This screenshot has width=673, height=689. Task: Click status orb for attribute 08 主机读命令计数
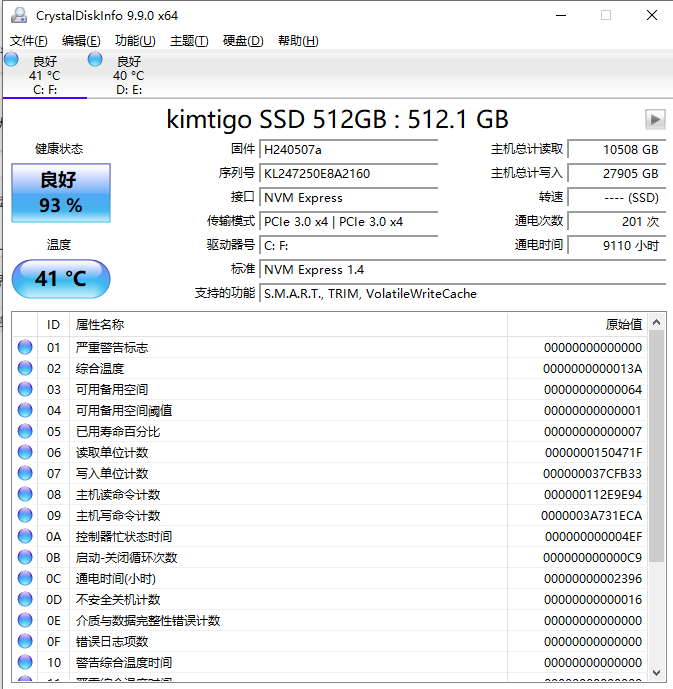coord(25,494)
